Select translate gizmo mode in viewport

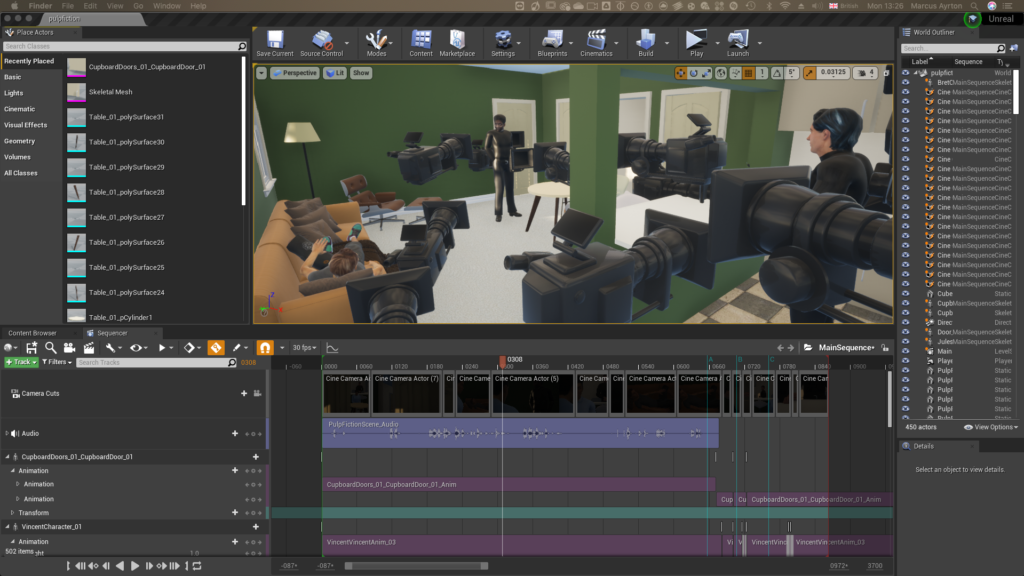[681, 73]
